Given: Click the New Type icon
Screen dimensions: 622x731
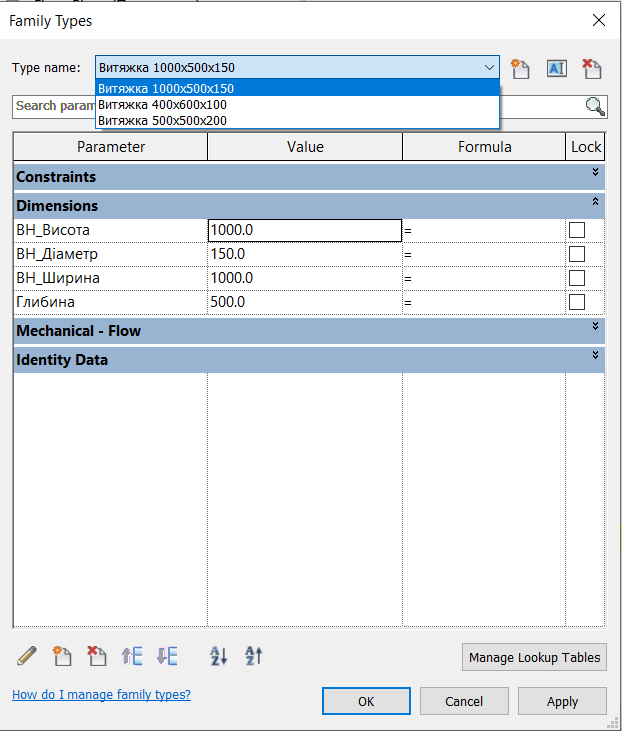Looking at the screenshot, I should pyautogui.click(x=520, y=68).
